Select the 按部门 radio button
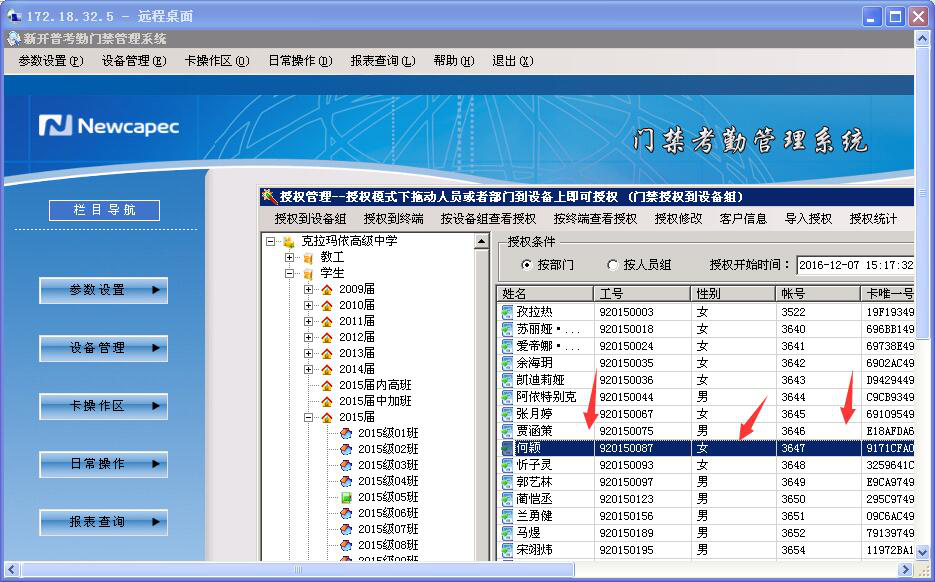 (527, 265)
